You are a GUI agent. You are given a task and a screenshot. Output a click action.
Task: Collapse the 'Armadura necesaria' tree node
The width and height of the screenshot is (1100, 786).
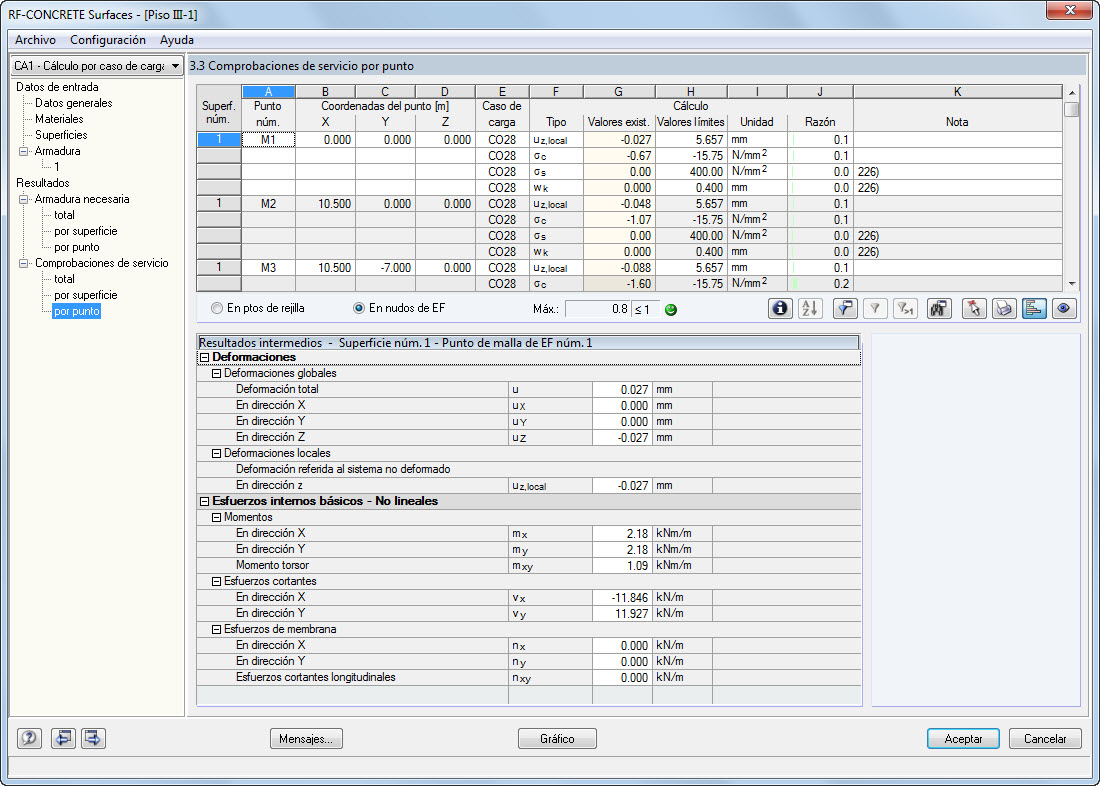tap(25, 199)
